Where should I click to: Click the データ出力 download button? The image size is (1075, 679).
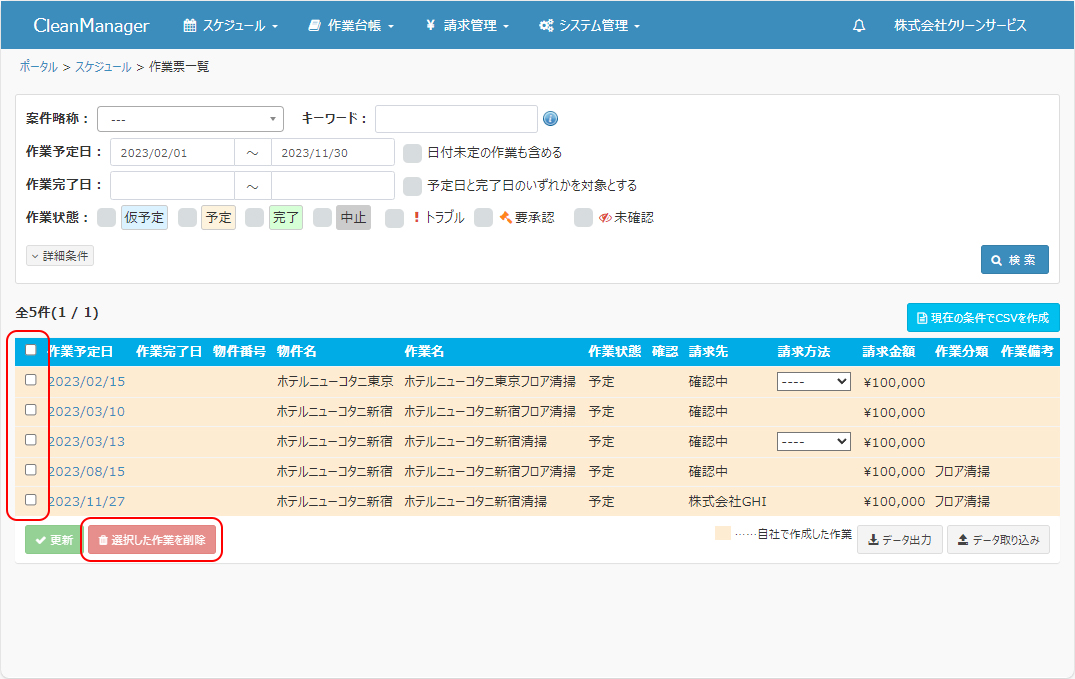(899, 540)
